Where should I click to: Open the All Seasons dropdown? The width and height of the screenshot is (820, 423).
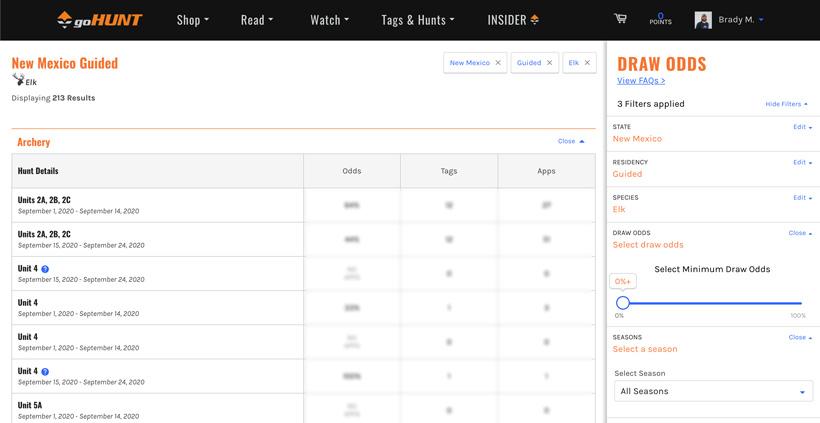click(x=712, y=392)
